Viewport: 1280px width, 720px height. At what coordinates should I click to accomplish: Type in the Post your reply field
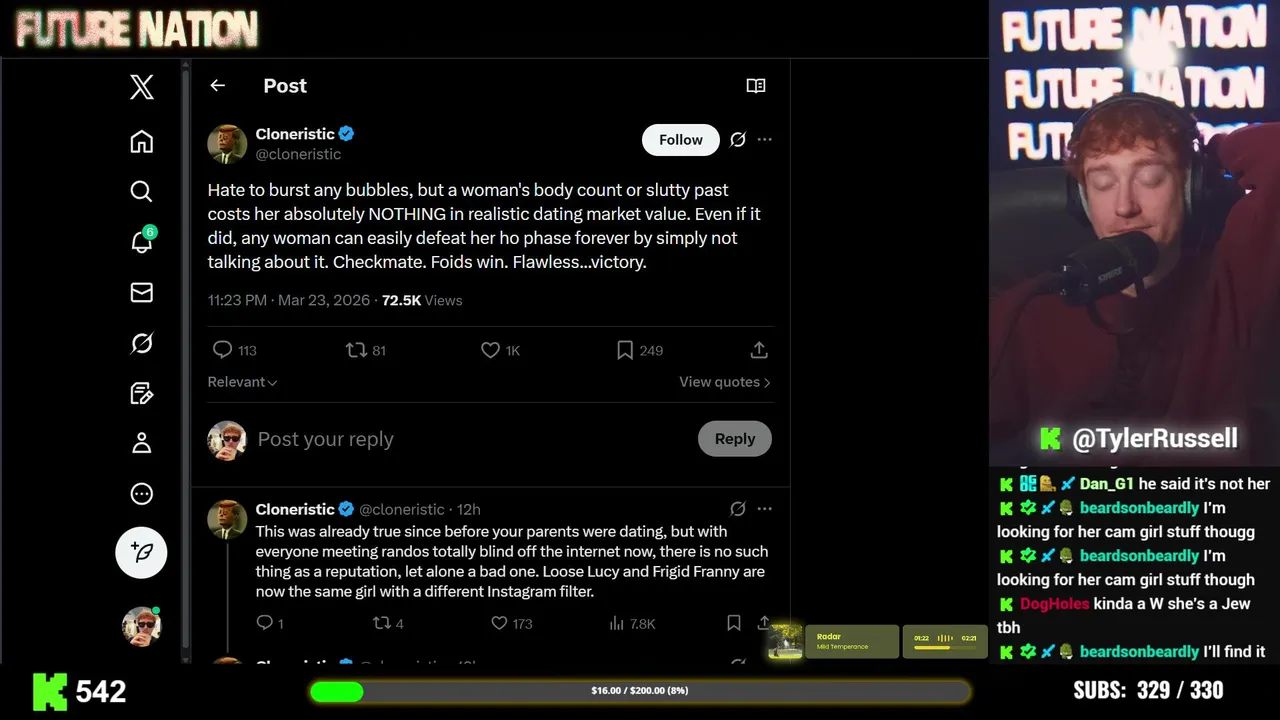point(450,439)
